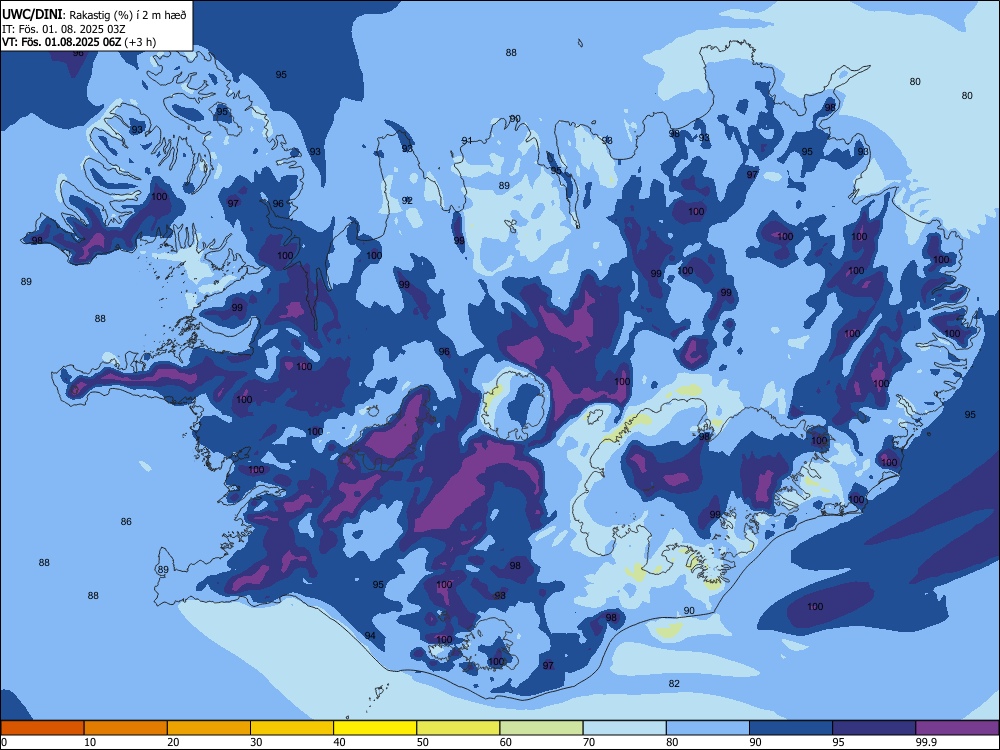Click the dark orange 0–10 legend swatch
The height and width of the screenshot is (750, 1000).
pyautogui.click(x=42, y=728)
